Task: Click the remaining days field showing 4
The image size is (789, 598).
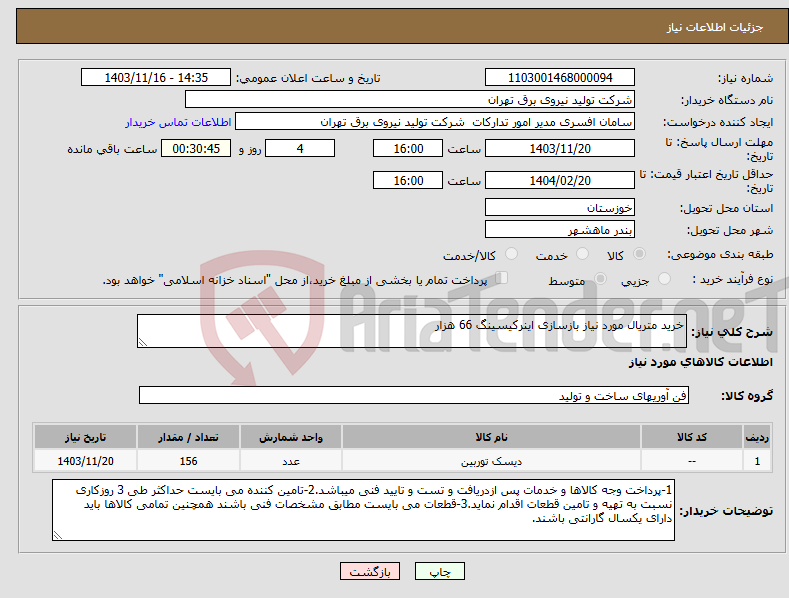Action: (x=300, y=148)
